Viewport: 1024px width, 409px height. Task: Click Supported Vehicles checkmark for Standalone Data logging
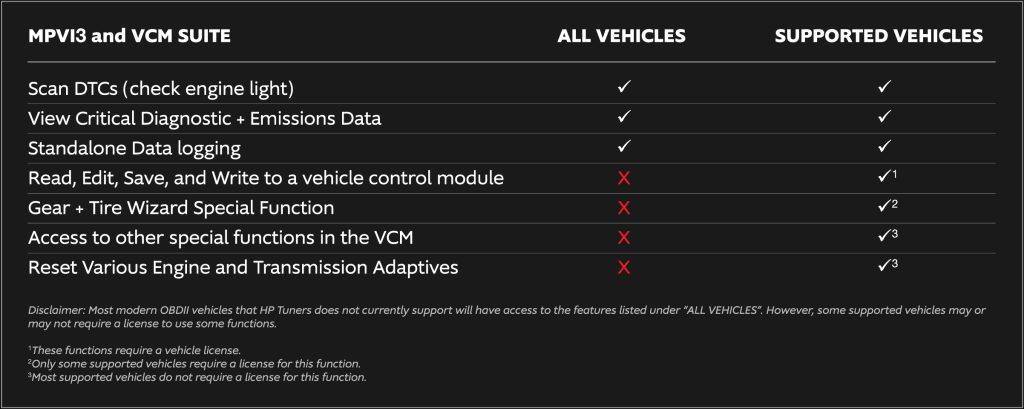pos(884,148)
